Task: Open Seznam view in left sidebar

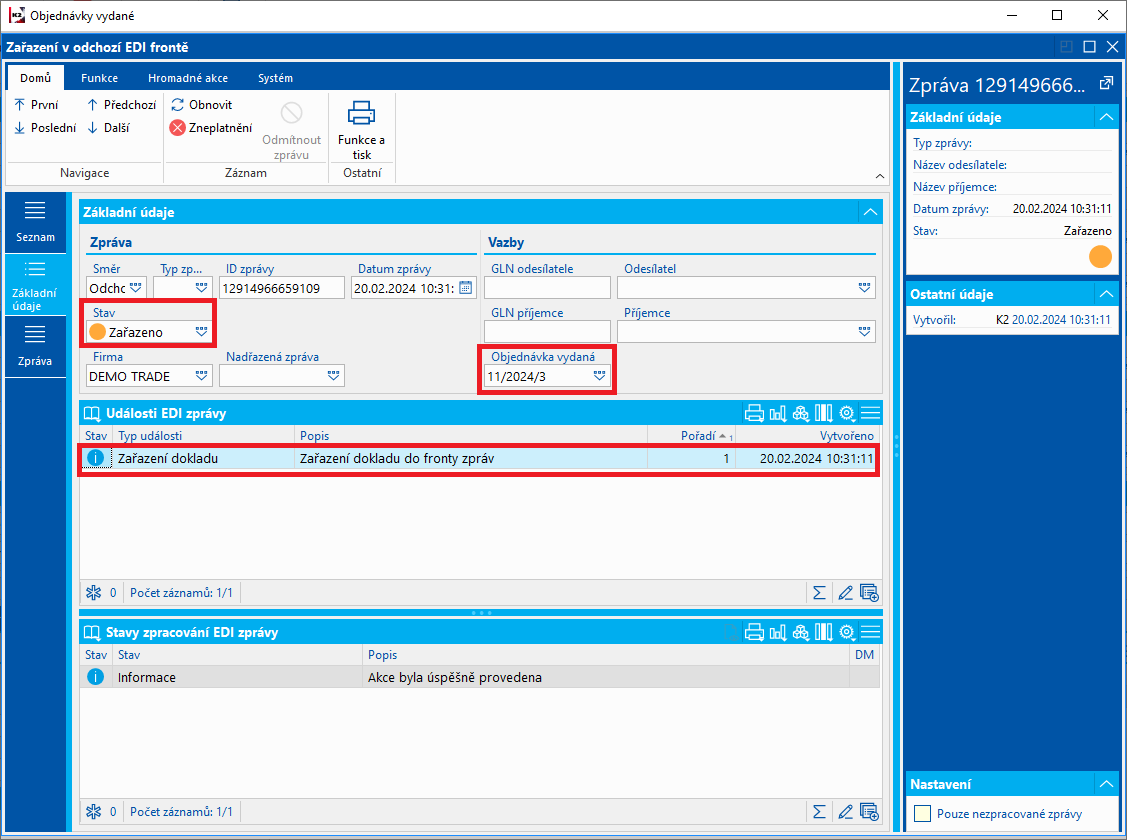Action: point(35,222)
